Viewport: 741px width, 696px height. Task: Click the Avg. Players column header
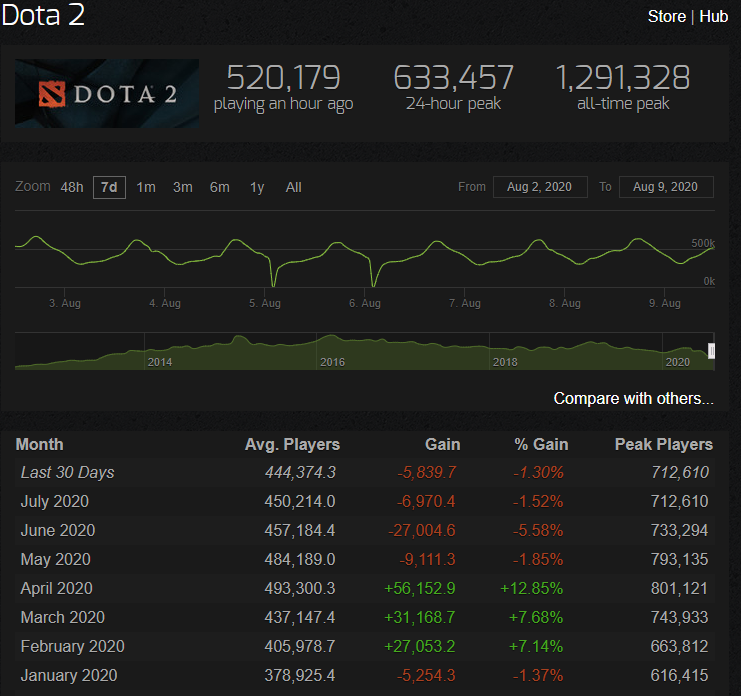[293, 445]
